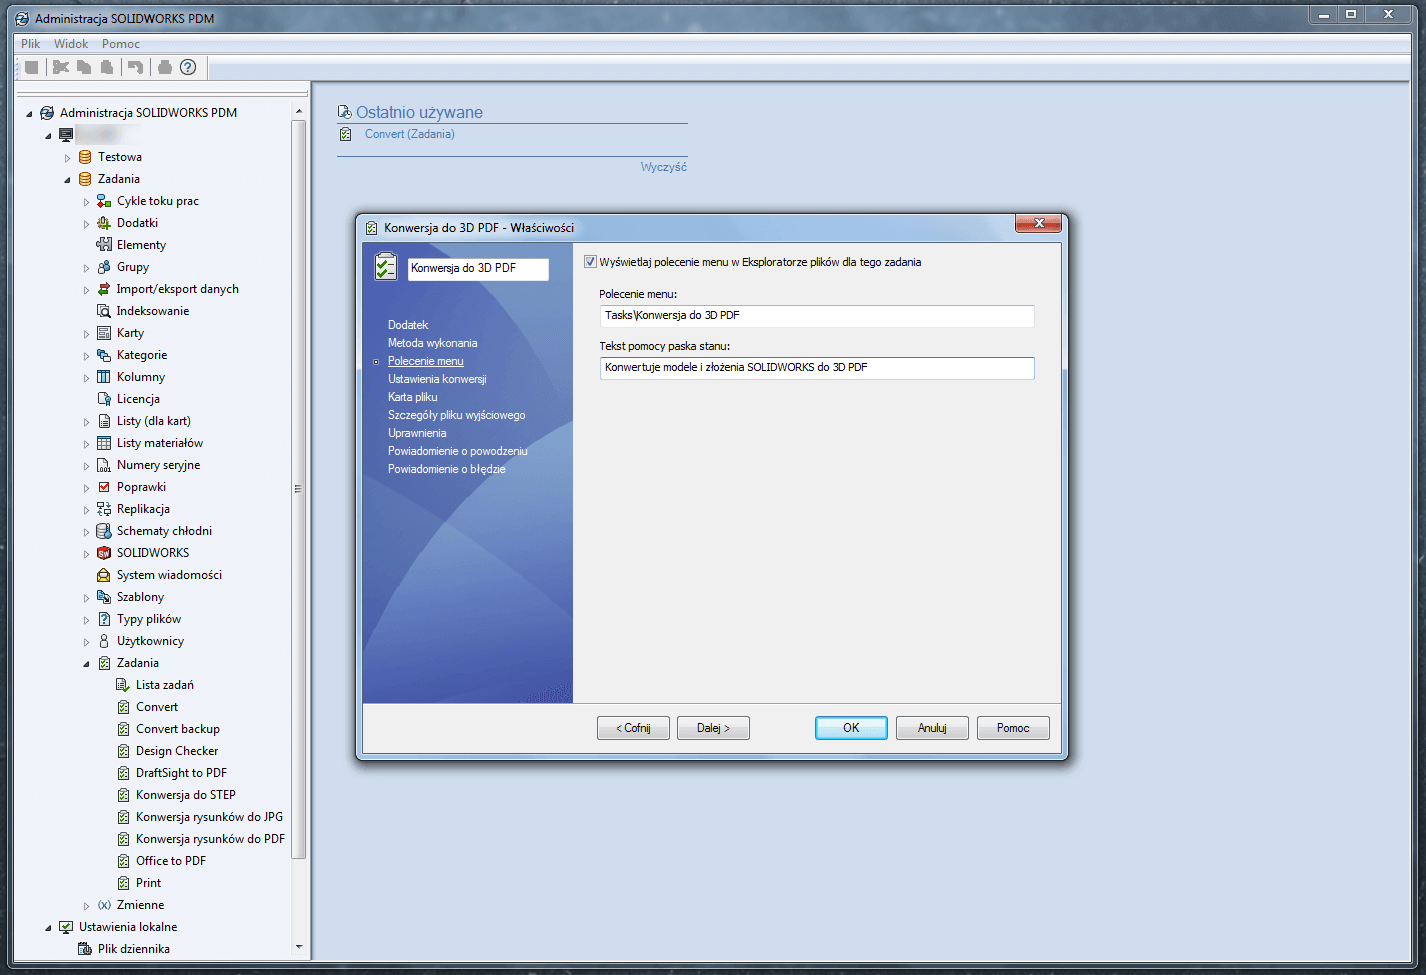Open the Plik menu
This screenshot has height=975, width=1426.
click(29, 43)
